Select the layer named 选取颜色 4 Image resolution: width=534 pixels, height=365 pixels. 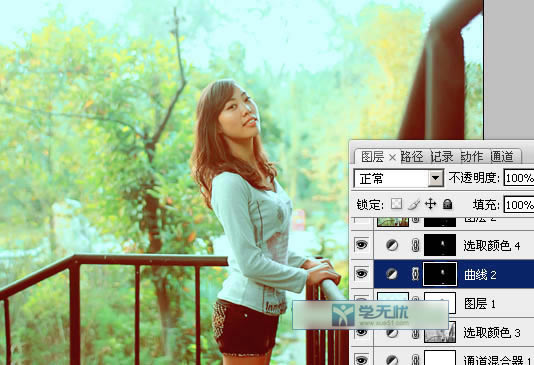pyautogui.click(x=492, y=245)
